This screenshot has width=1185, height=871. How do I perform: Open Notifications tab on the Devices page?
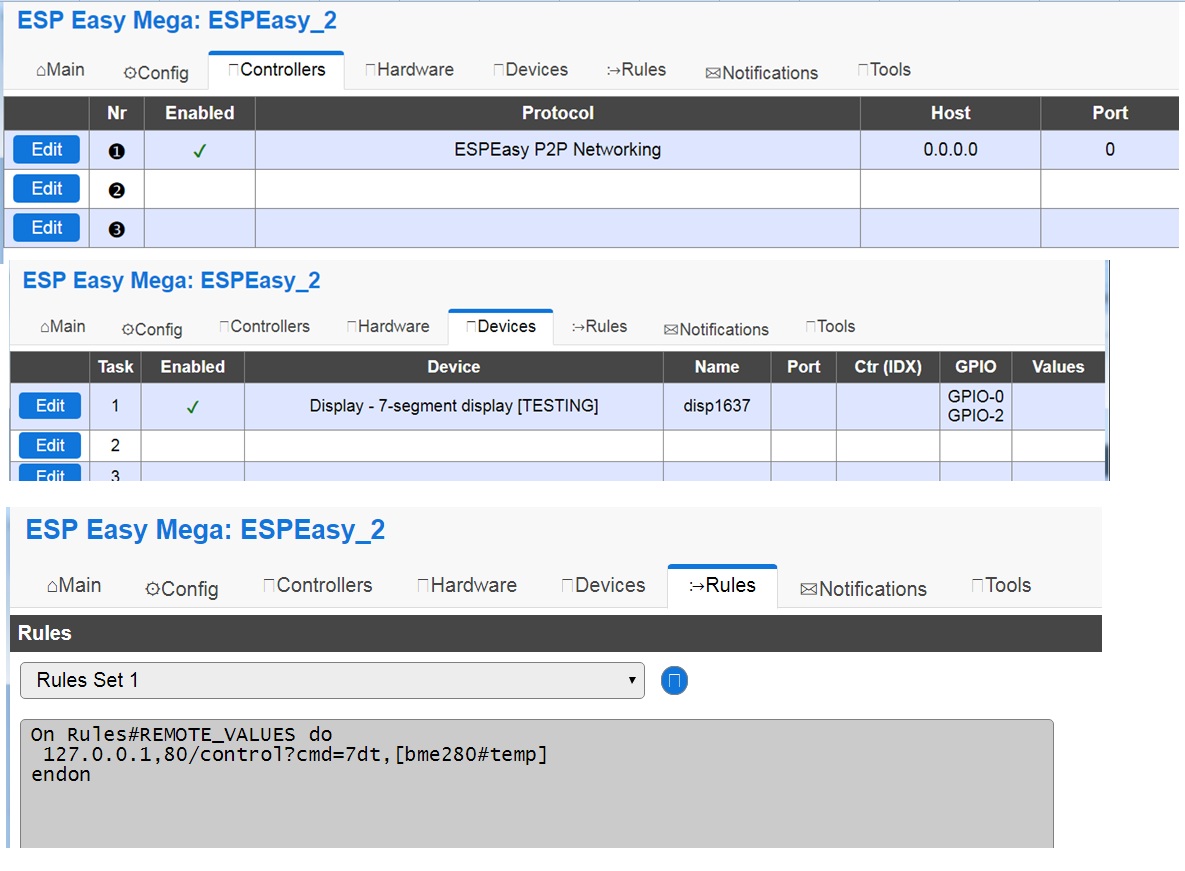(x=716, y=329)
